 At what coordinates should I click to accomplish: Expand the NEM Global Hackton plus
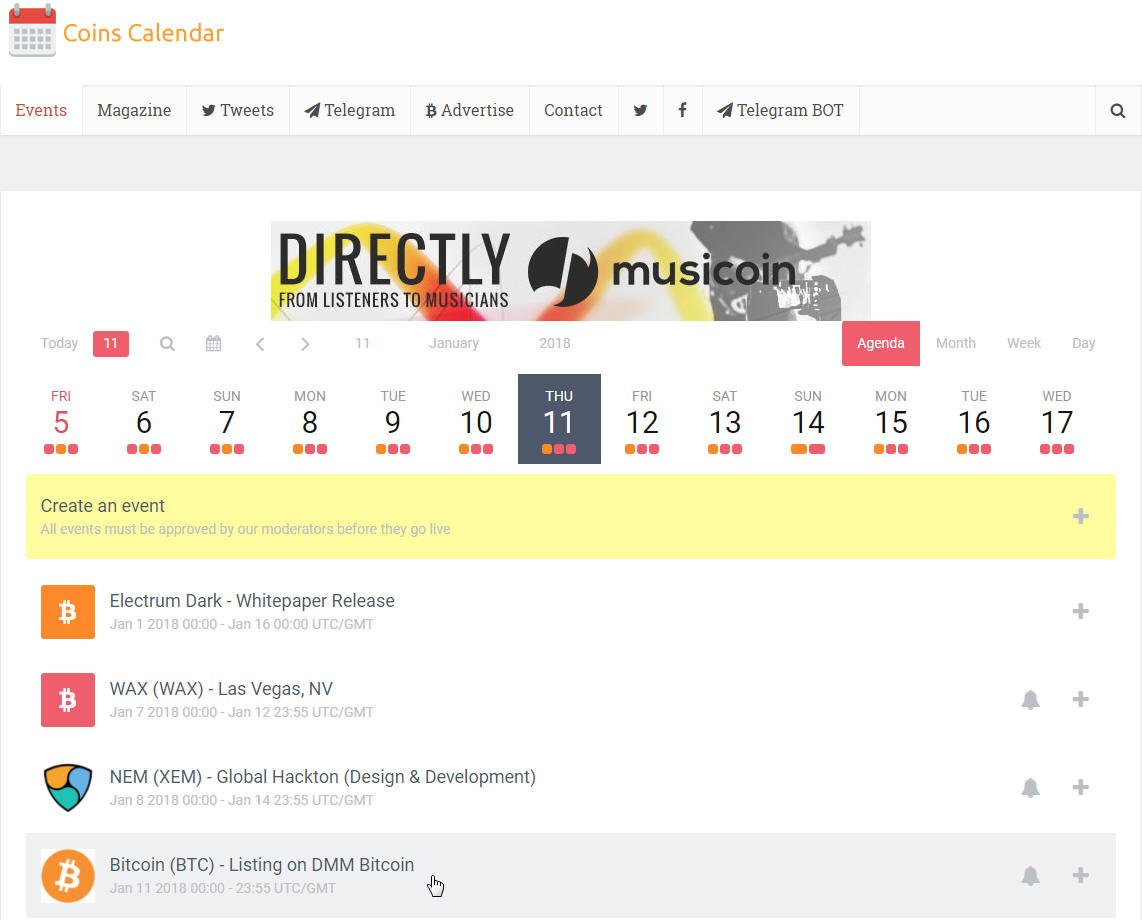(1080, 787)
